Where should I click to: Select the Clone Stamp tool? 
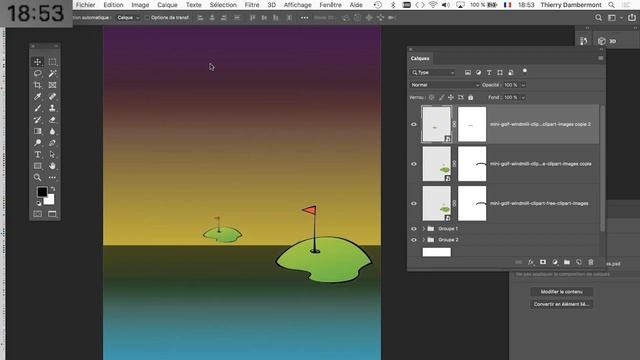coord(52,108)
